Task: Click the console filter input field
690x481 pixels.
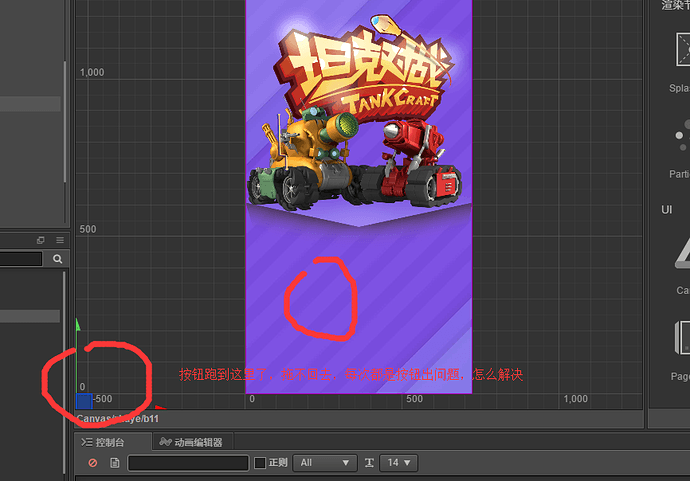Action: pyautogui.click(x=188, y=463)
